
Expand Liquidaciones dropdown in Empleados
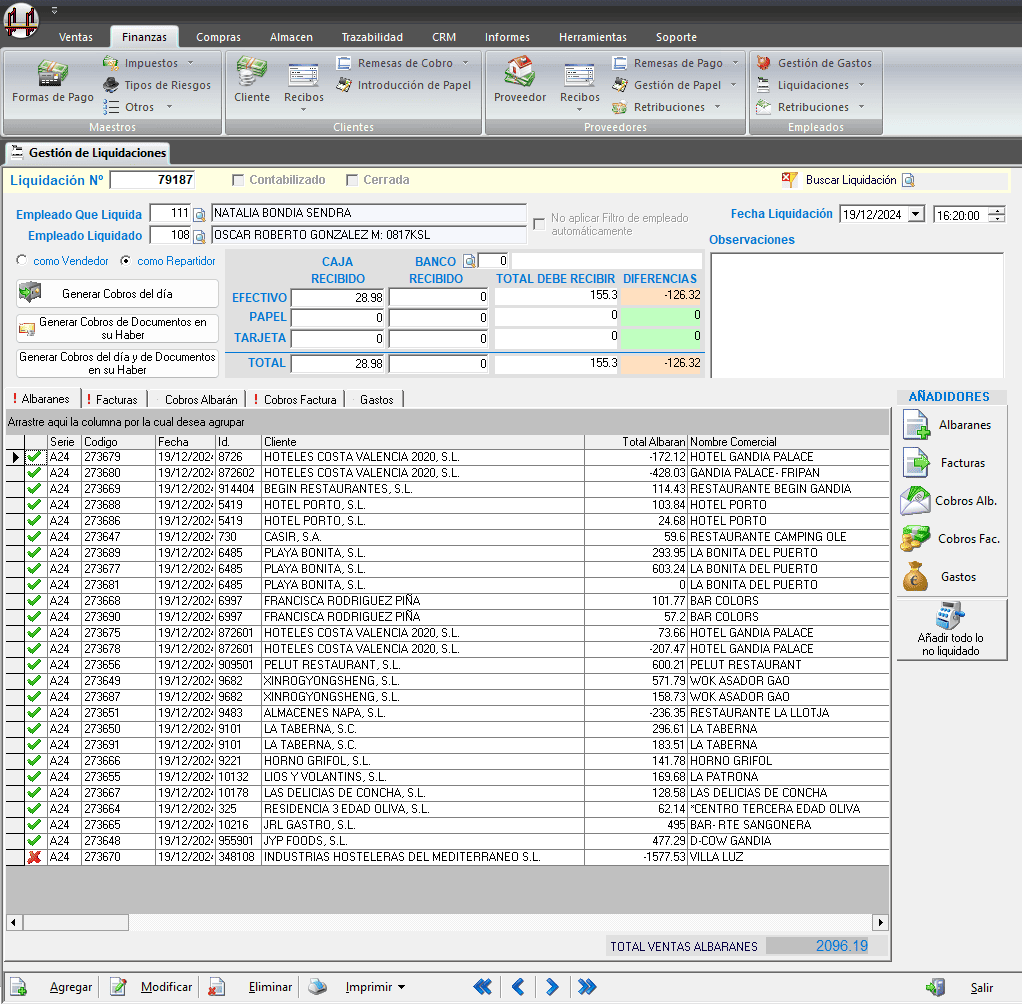coord(862,85)
